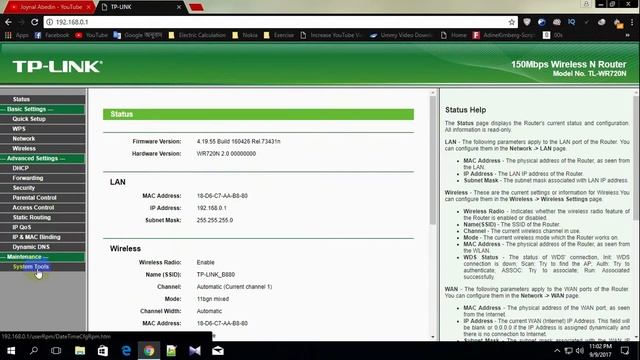The width and height of the screenshot is (640, 360).
Task: Open the YouTube bookmark
Action: pos(91,36)
